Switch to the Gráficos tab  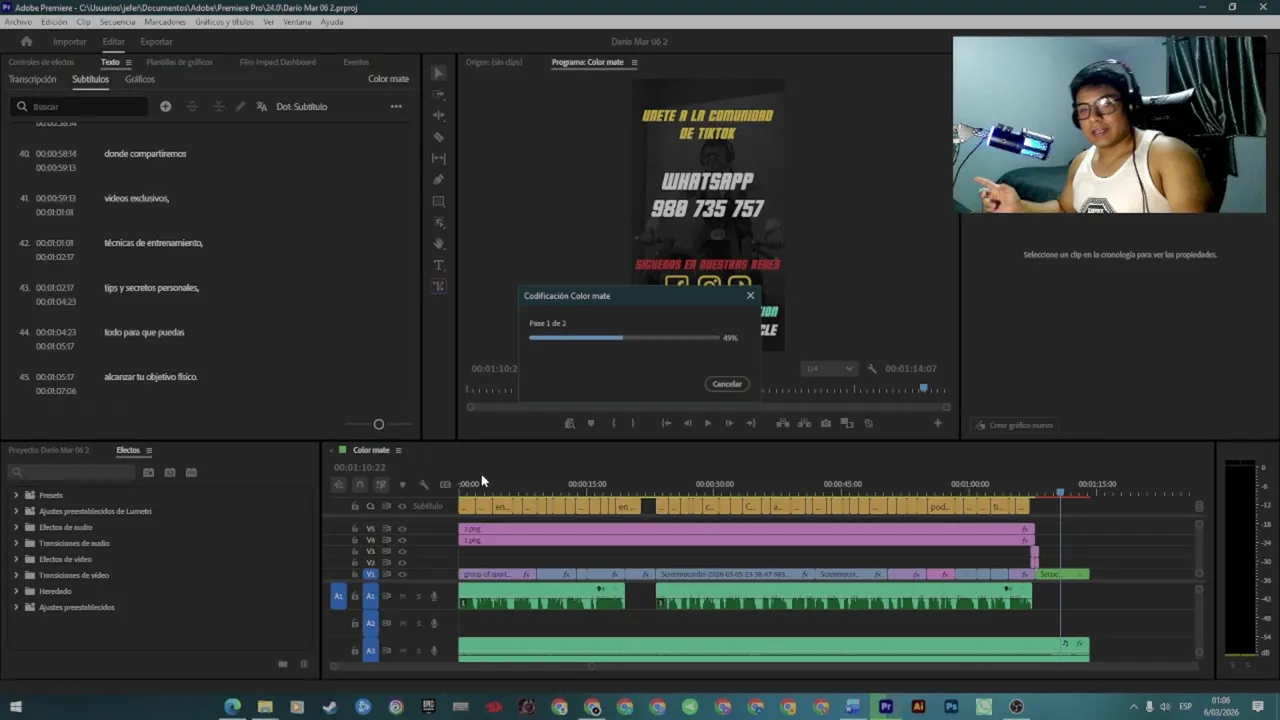tap(140, 79)
